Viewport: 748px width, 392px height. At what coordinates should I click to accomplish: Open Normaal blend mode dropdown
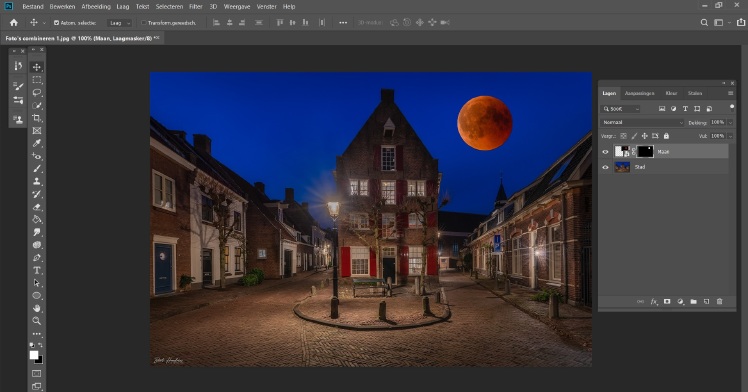[x=642, y=123]
